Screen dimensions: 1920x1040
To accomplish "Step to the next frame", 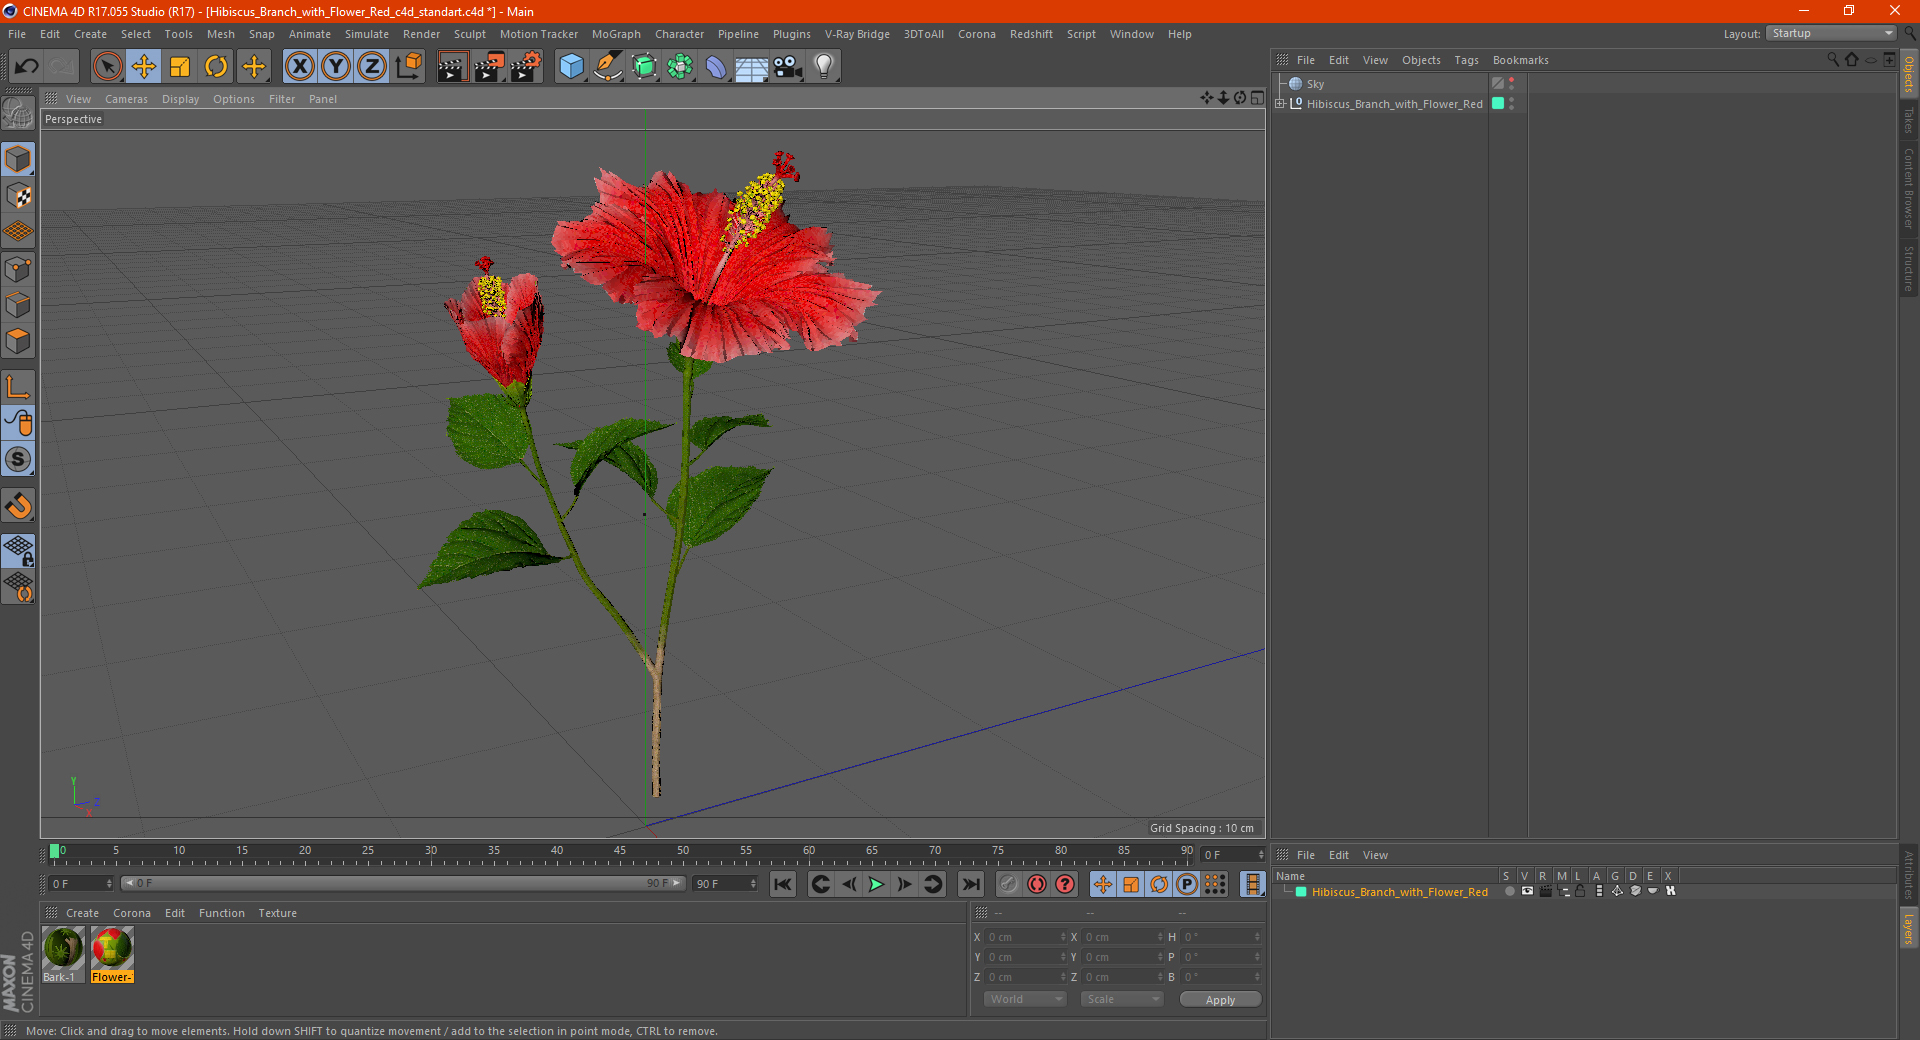I will [904, 884].
